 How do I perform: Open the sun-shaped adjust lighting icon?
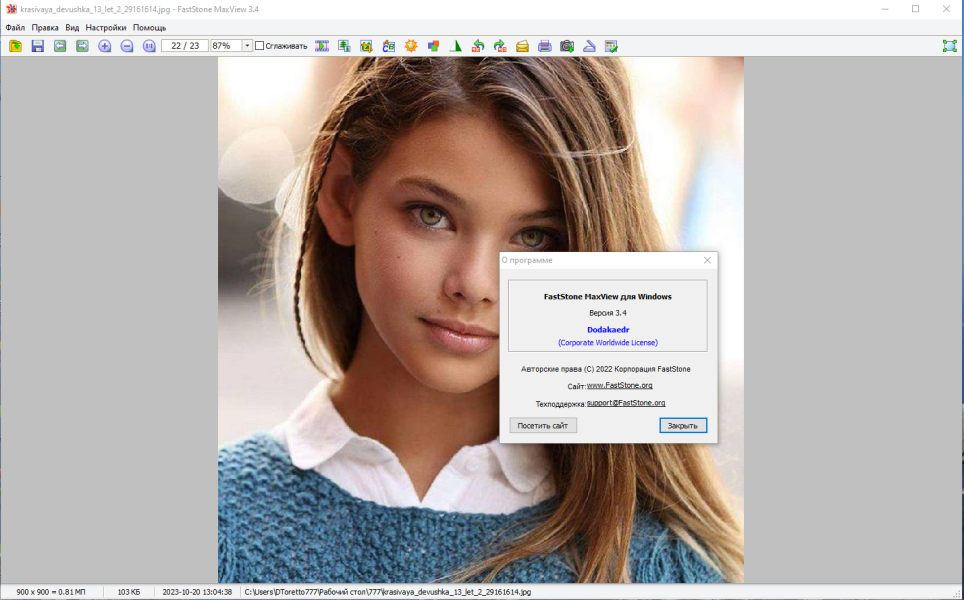tap(411, 46)
